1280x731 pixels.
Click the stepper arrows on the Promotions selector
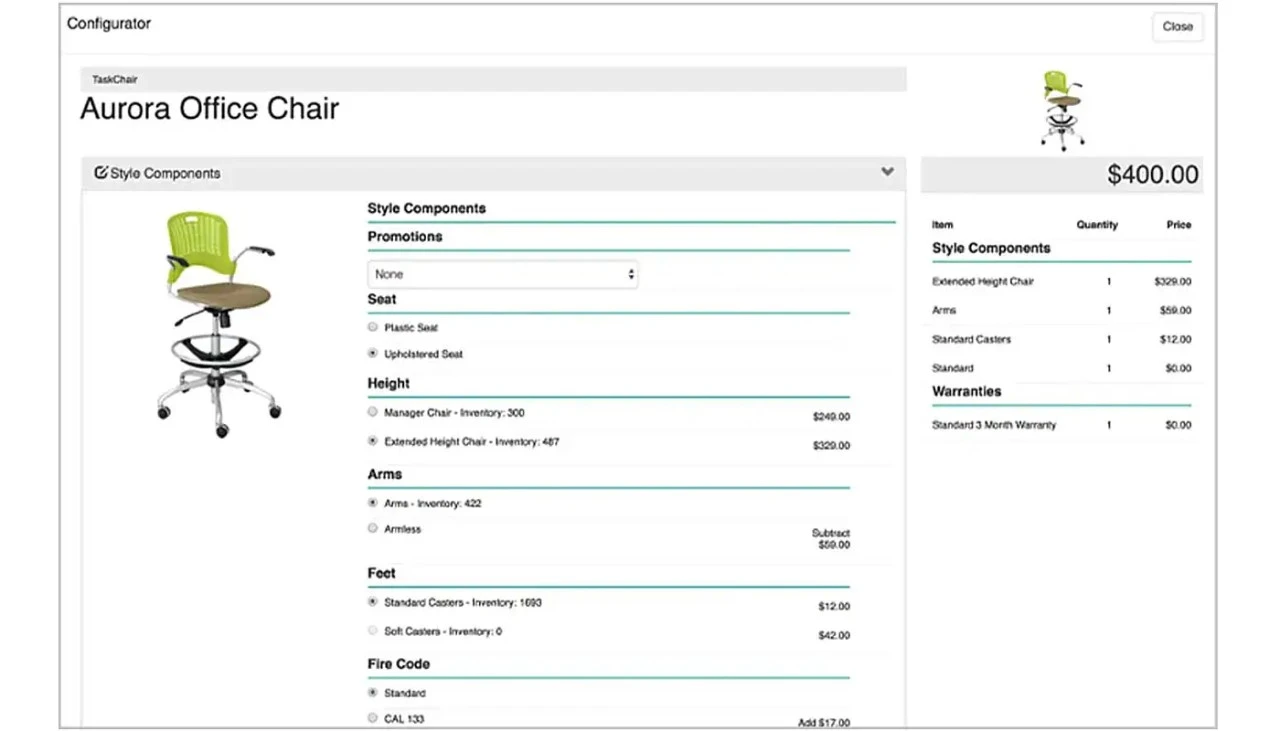630,273
